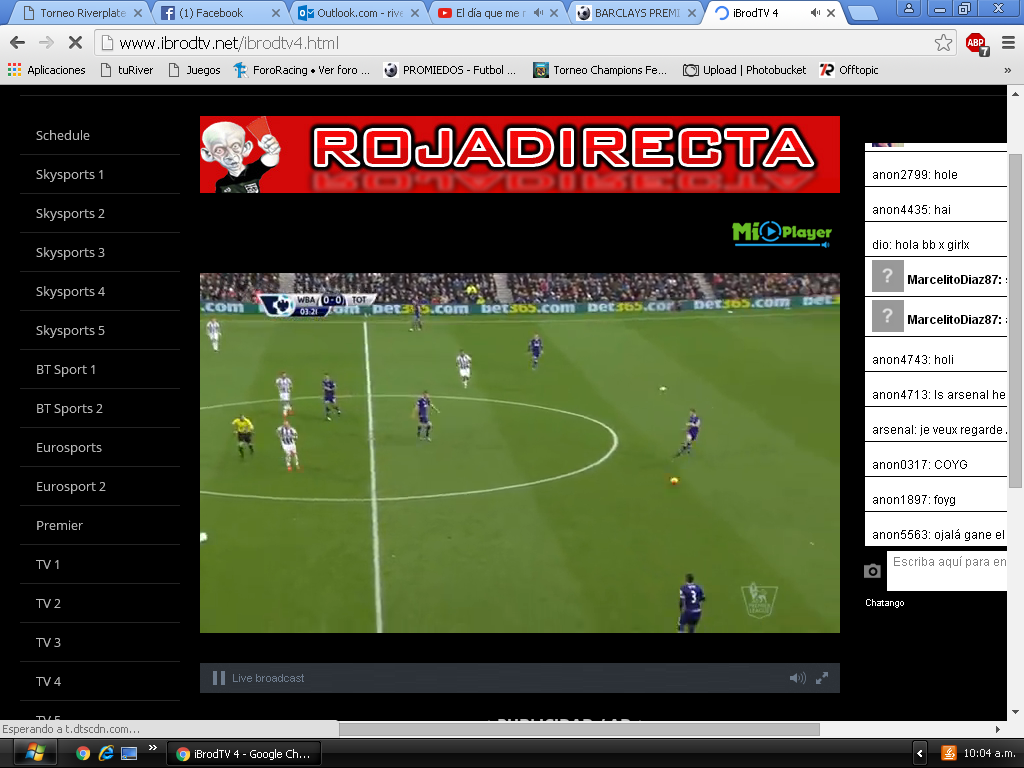Open the Chrome user profile icon
Viewport: 1024px width, 768px height.
(x=908, y=8)
